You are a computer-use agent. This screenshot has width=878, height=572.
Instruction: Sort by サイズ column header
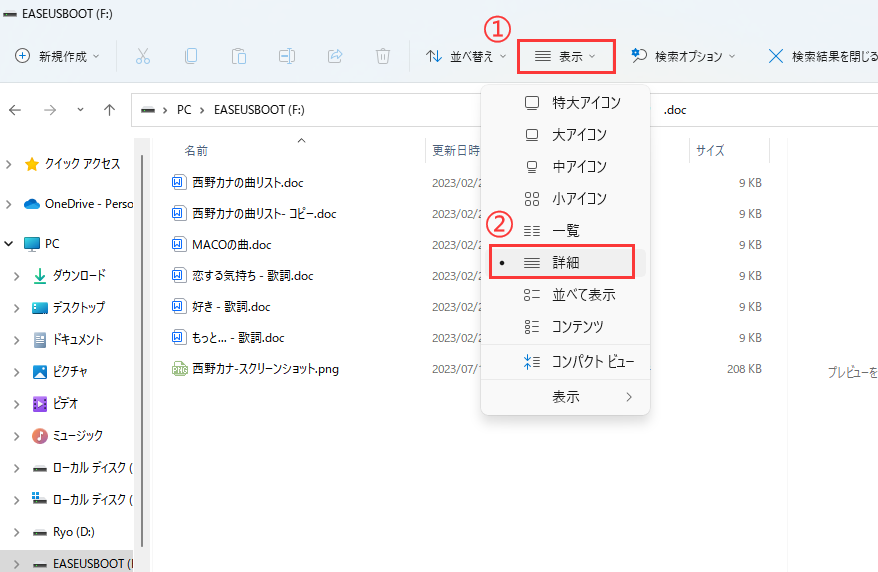(x=710, y=151)
